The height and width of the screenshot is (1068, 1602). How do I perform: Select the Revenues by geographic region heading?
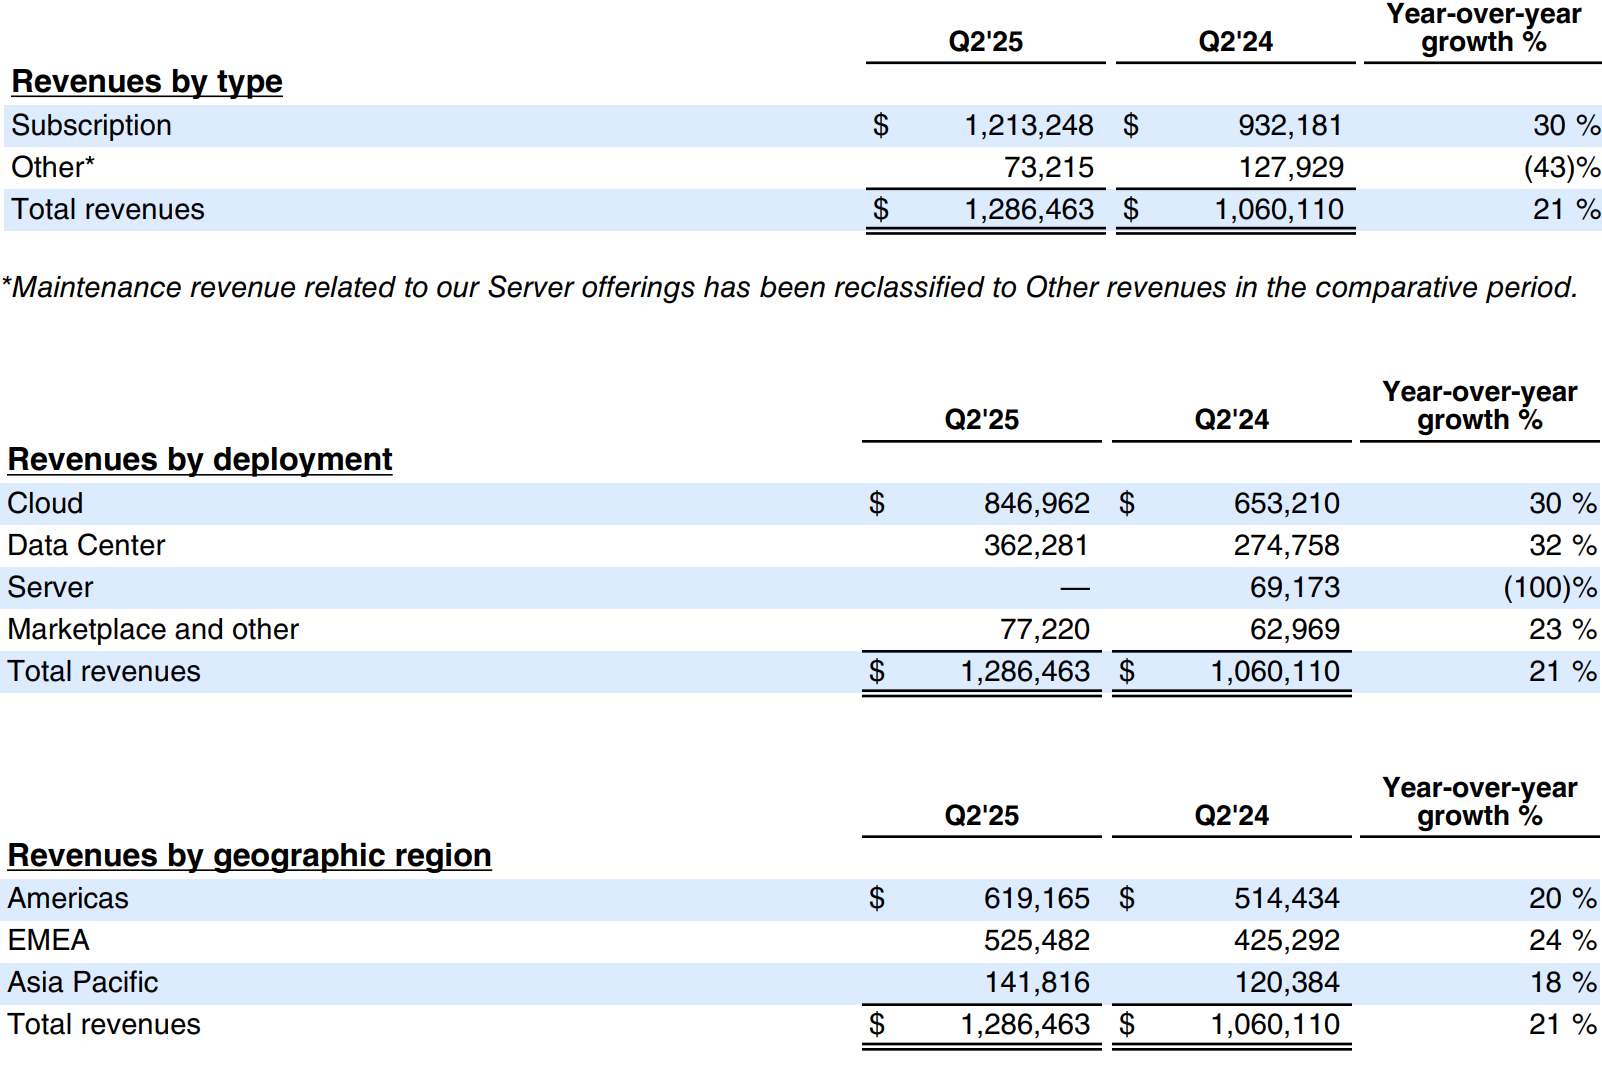(x=249, y=855)
